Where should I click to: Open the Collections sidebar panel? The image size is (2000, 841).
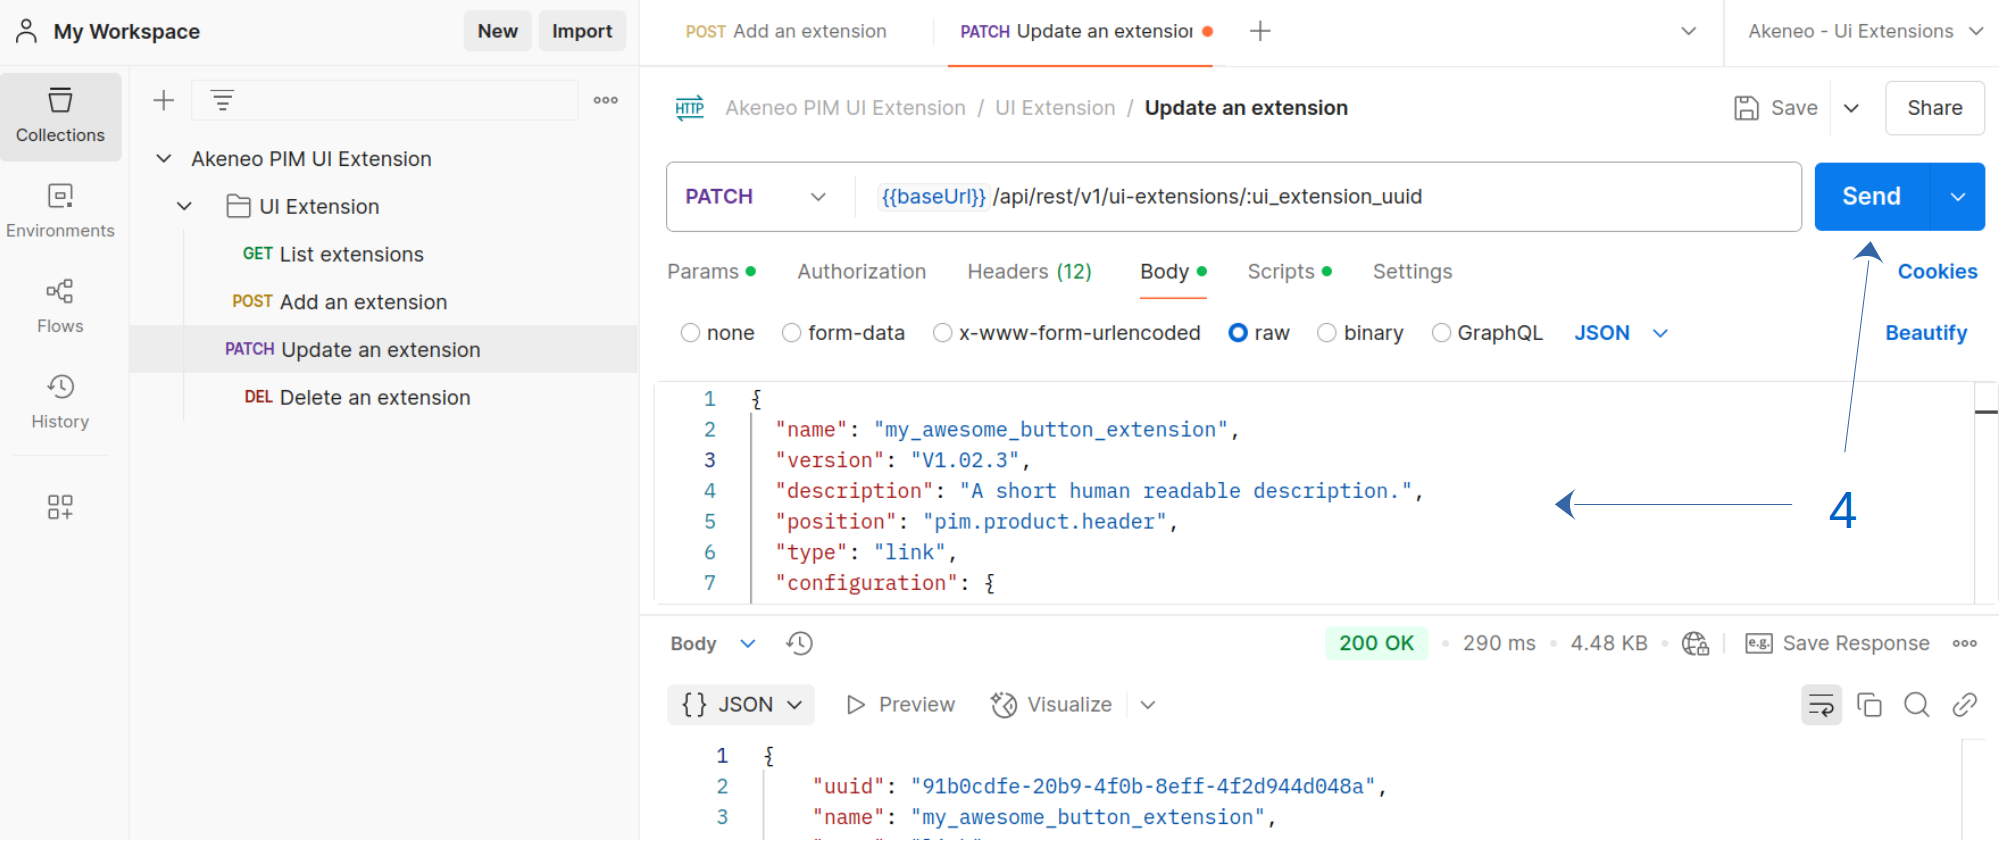(x=60, y=116)
